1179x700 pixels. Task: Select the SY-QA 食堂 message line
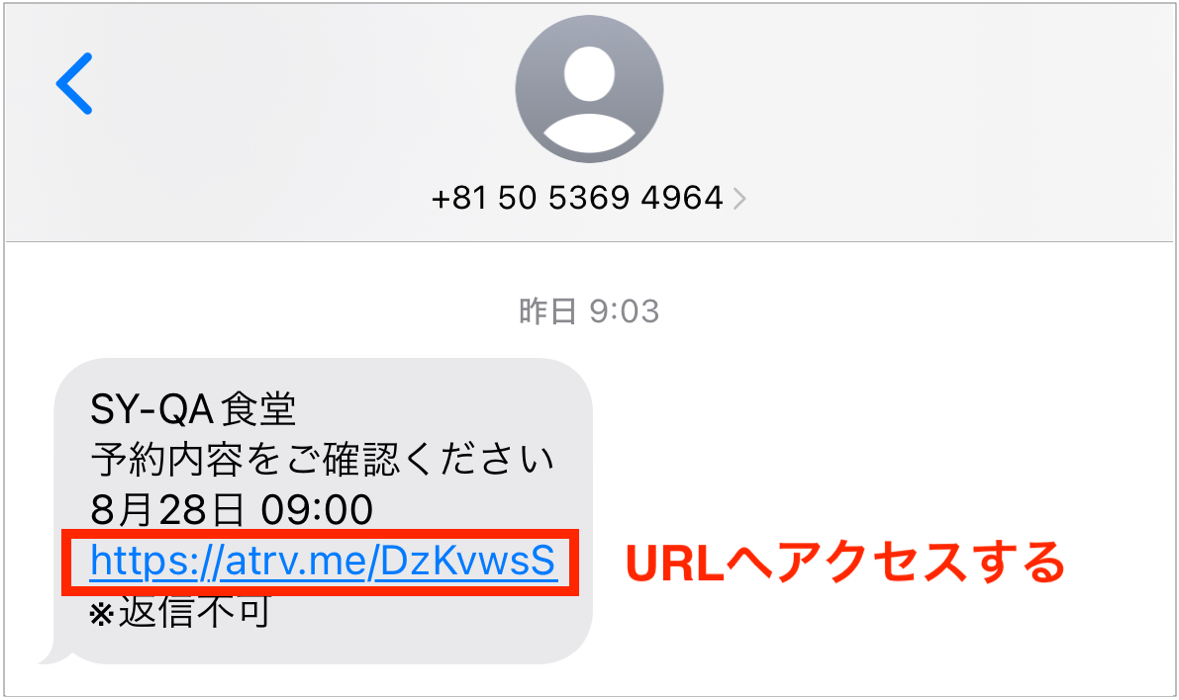click(x=193, y=410)
